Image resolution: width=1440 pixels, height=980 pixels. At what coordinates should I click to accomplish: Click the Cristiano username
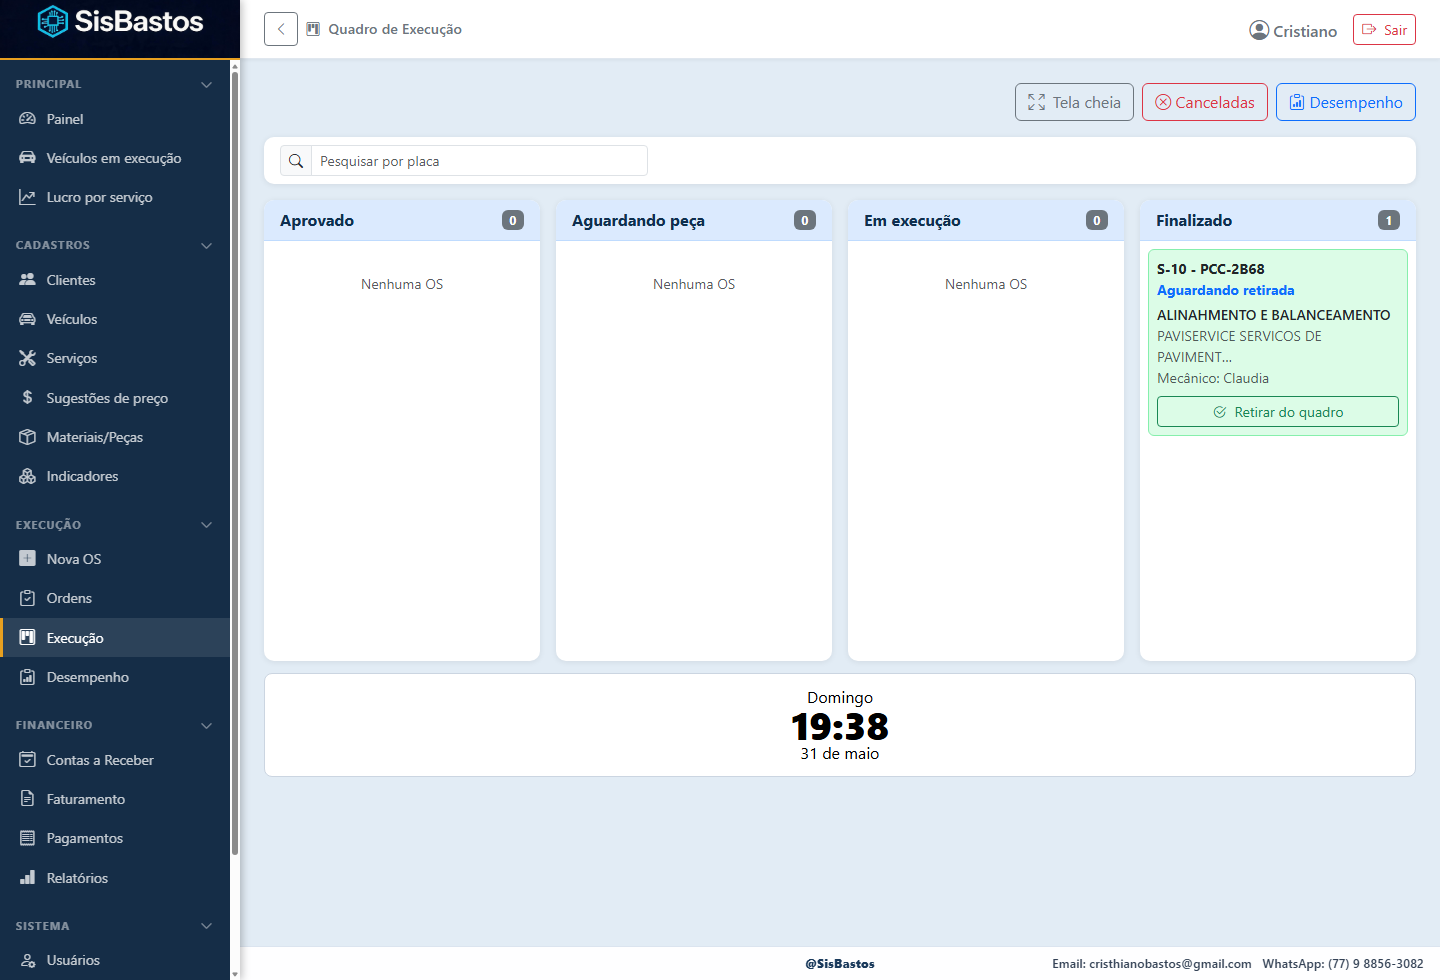point(1305,31)
